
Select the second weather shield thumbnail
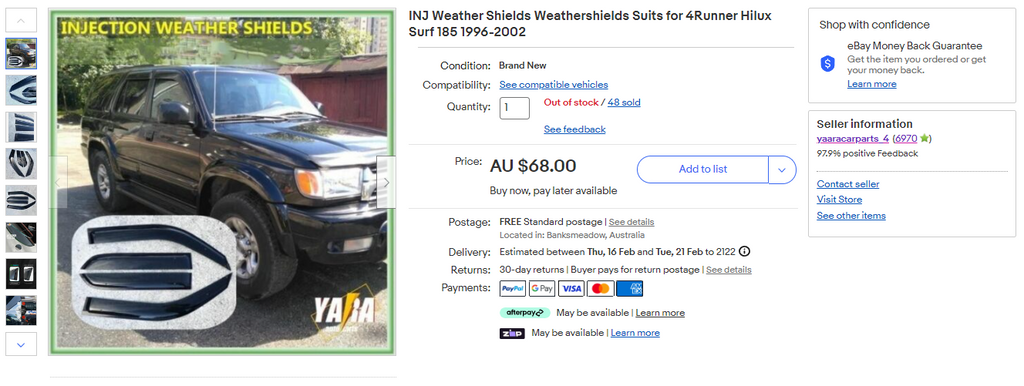(x=21, y=90)
